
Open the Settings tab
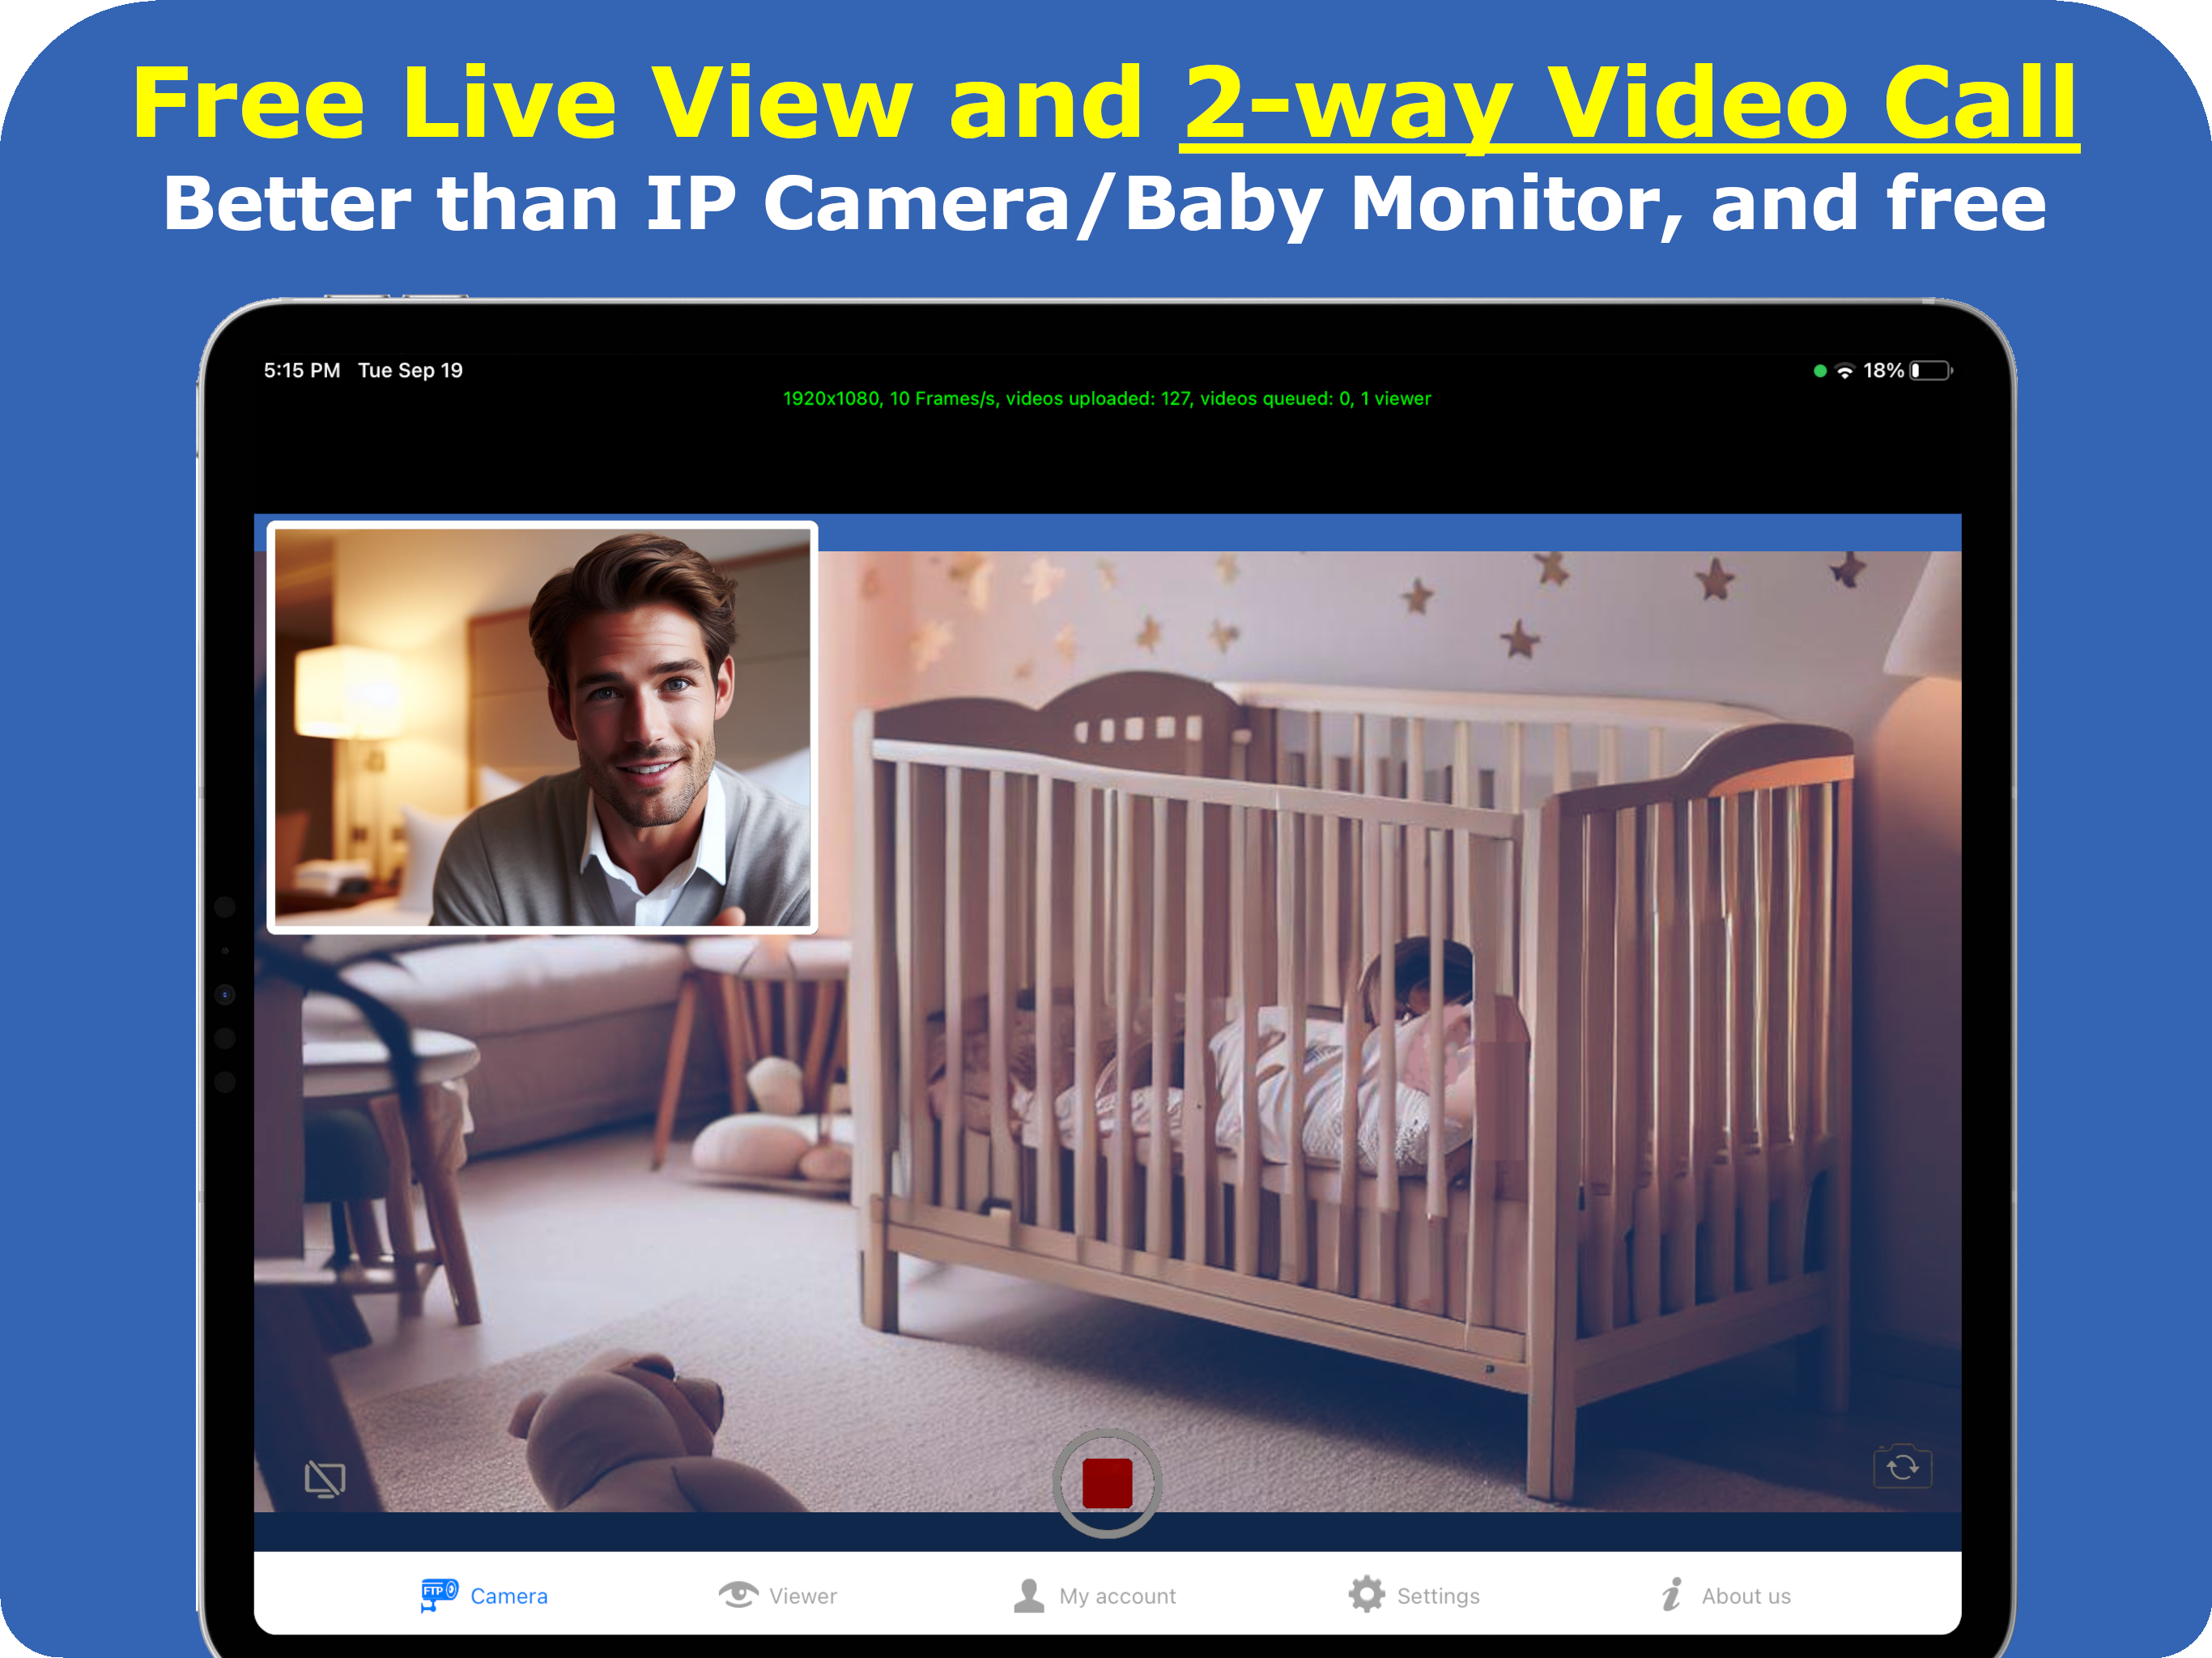click(x=1421, y=1595)
